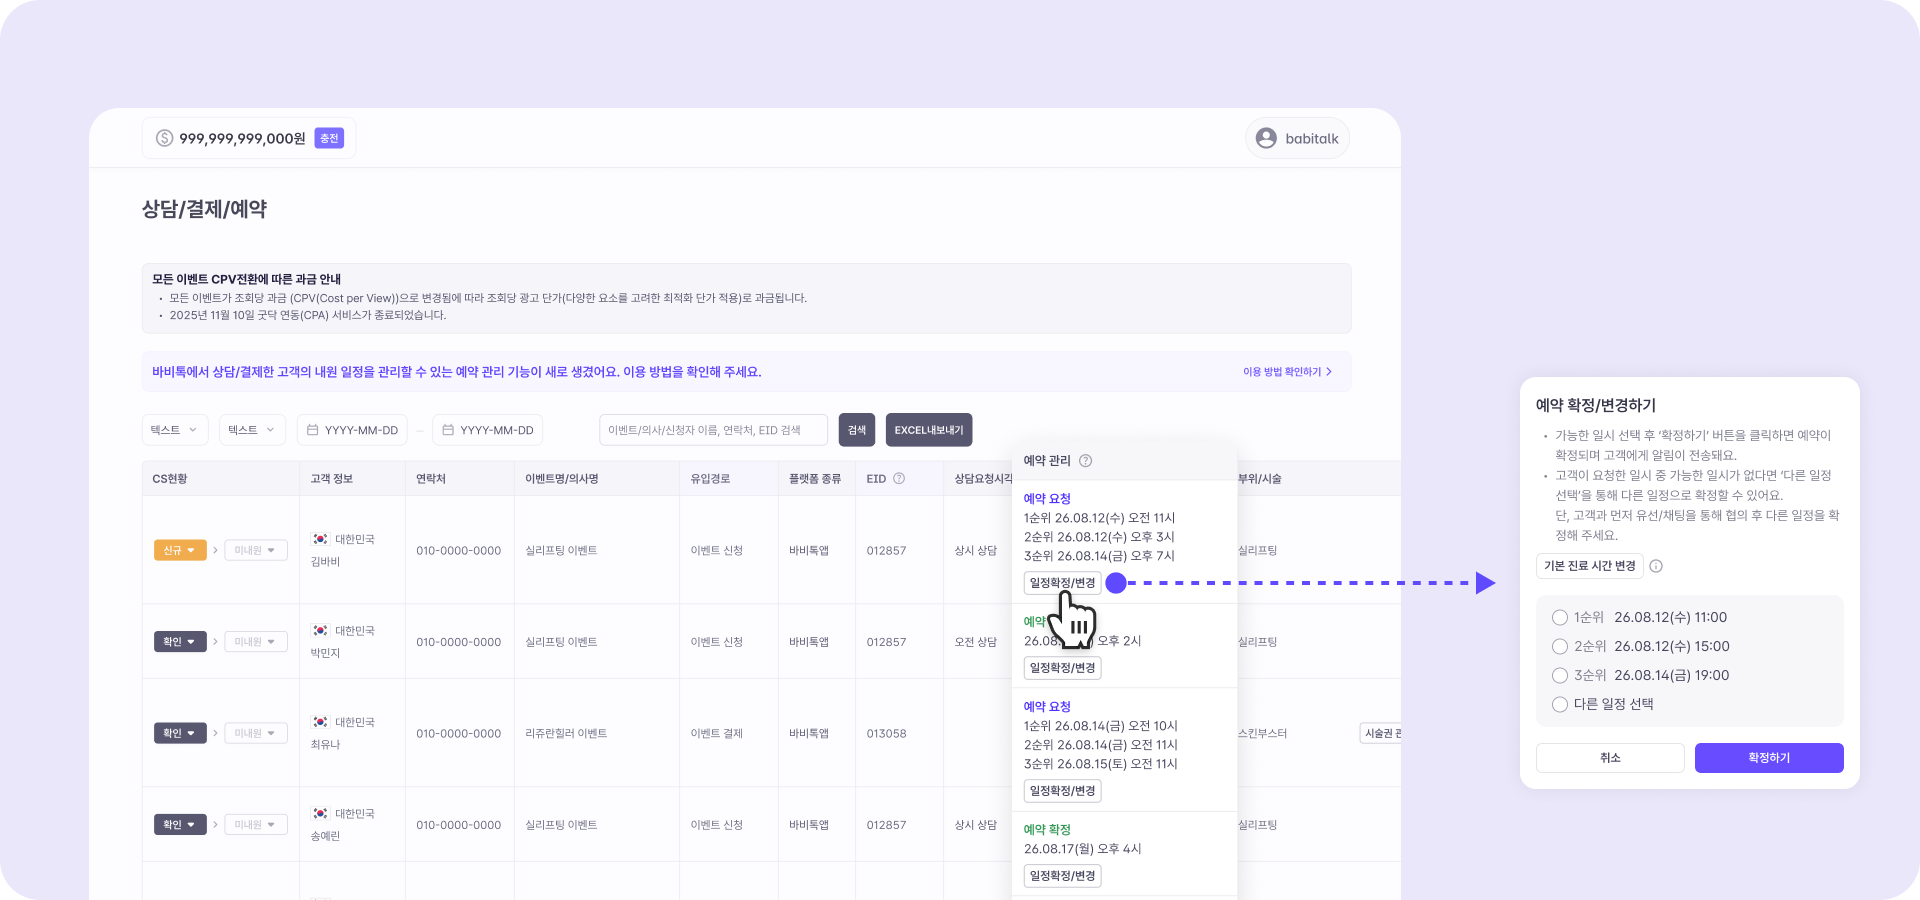Open the 확인 status dropdown in 송예린's row
Viewport: 1920px width, 900px height.
[180, 825]
